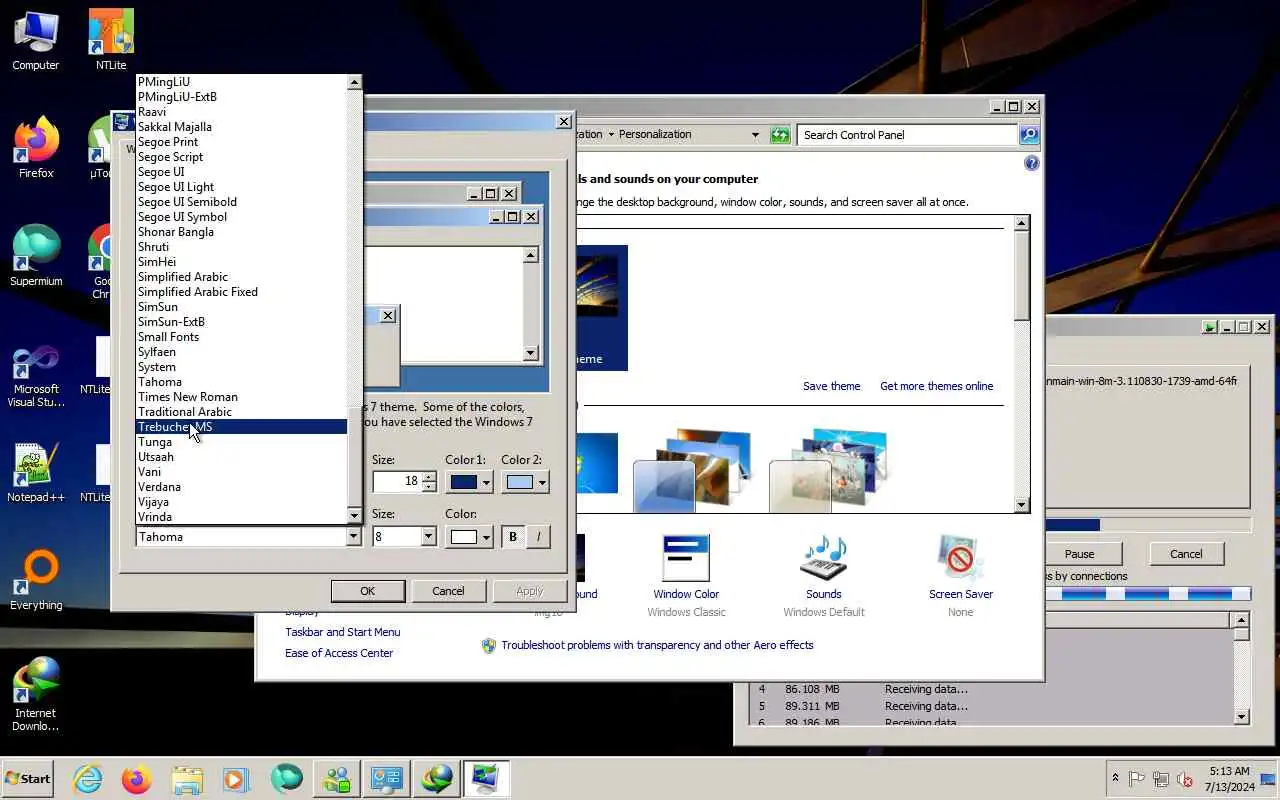Screen dimensions: 1280x800
Task: Click the muted volume tray icon
Action: tap(1185, 779)
